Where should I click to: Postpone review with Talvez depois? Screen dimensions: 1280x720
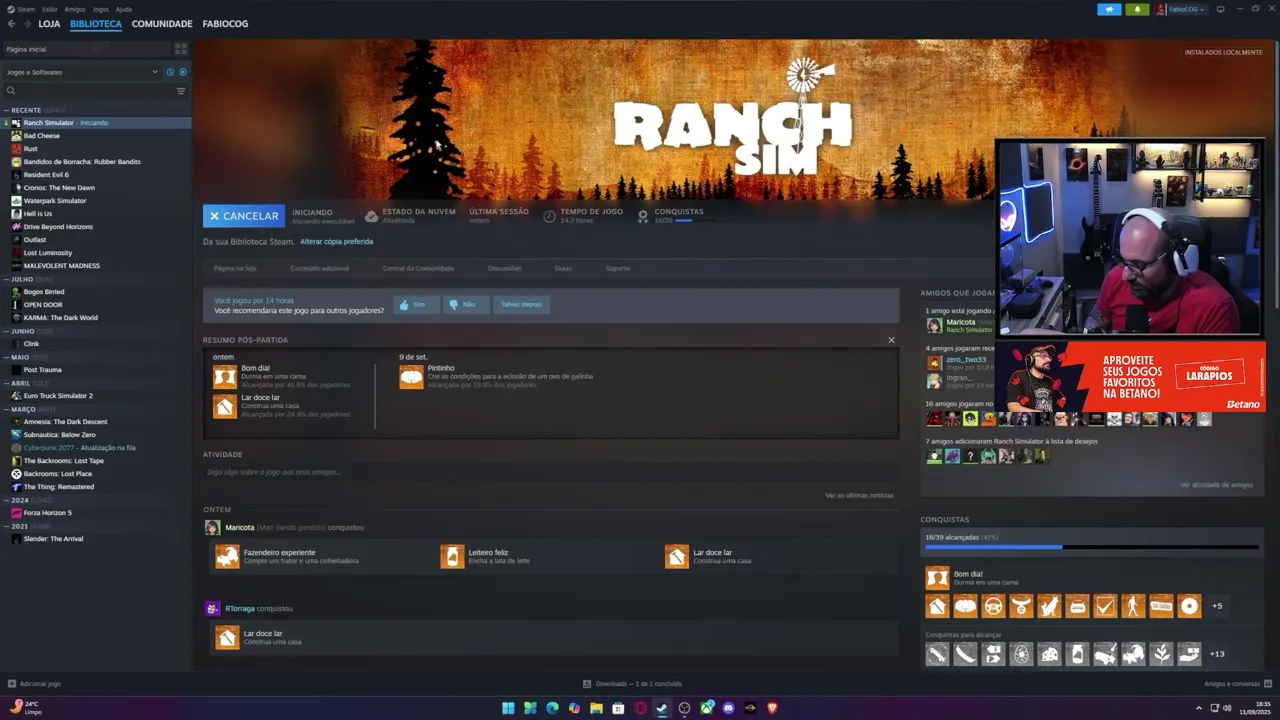pyautogui.click(x=521, y=304)
